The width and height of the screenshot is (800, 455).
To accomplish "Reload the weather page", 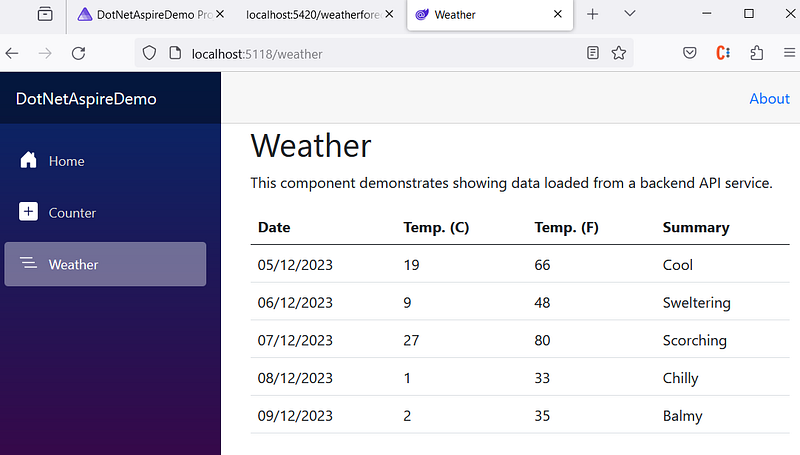I will 78,53.
